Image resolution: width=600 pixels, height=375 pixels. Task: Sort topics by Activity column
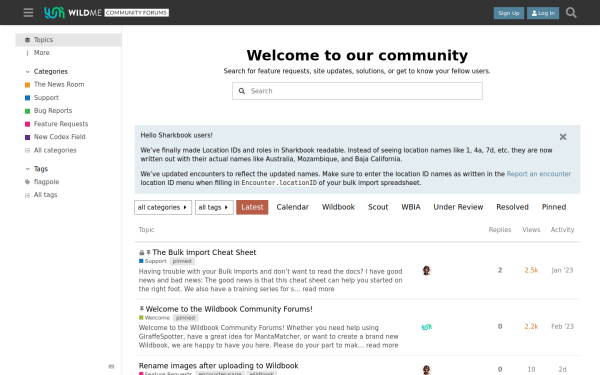pyautogui.click(x=562, y=230)
